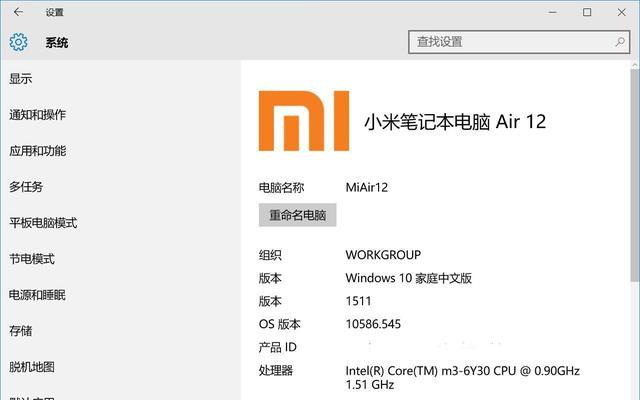Screen dimensions: 640x400
Task: Click the vertical scrollbar thumb
Action: click(635, 176)
